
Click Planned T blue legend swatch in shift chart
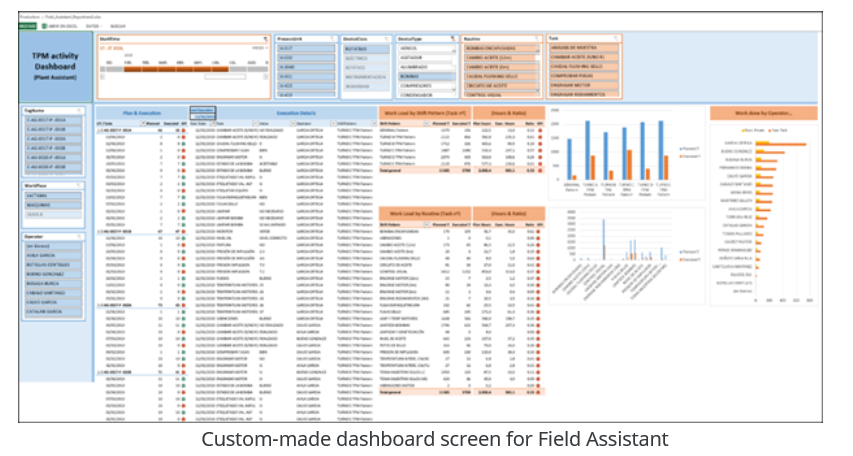click(x=681, y=149)
